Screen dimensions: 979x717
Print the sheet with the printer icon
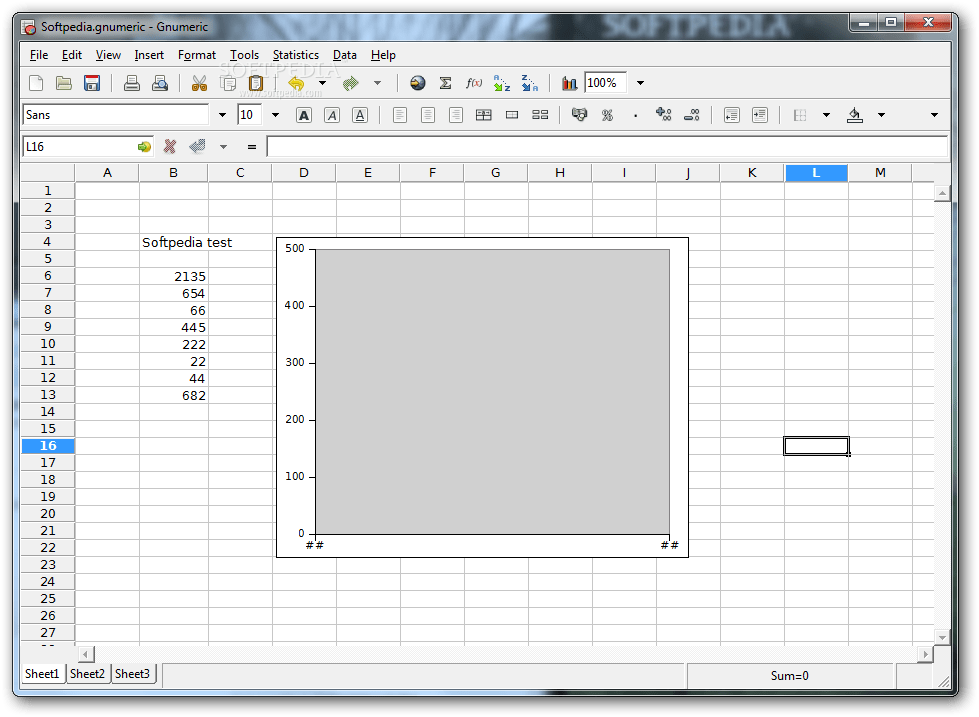(x=132, y=83)
